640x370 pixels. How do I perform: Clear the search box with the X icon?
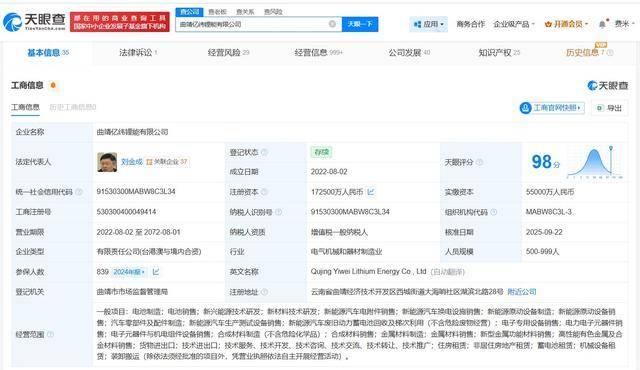pos(332,24)
